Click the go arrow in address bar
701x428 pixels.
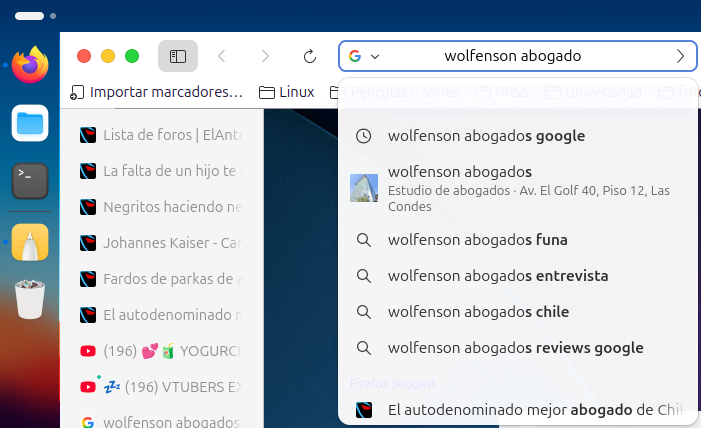680,56
